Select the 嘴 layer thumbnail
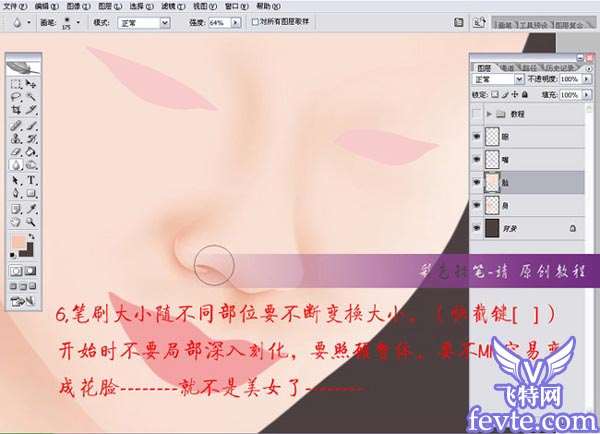 tap(491, 159)
